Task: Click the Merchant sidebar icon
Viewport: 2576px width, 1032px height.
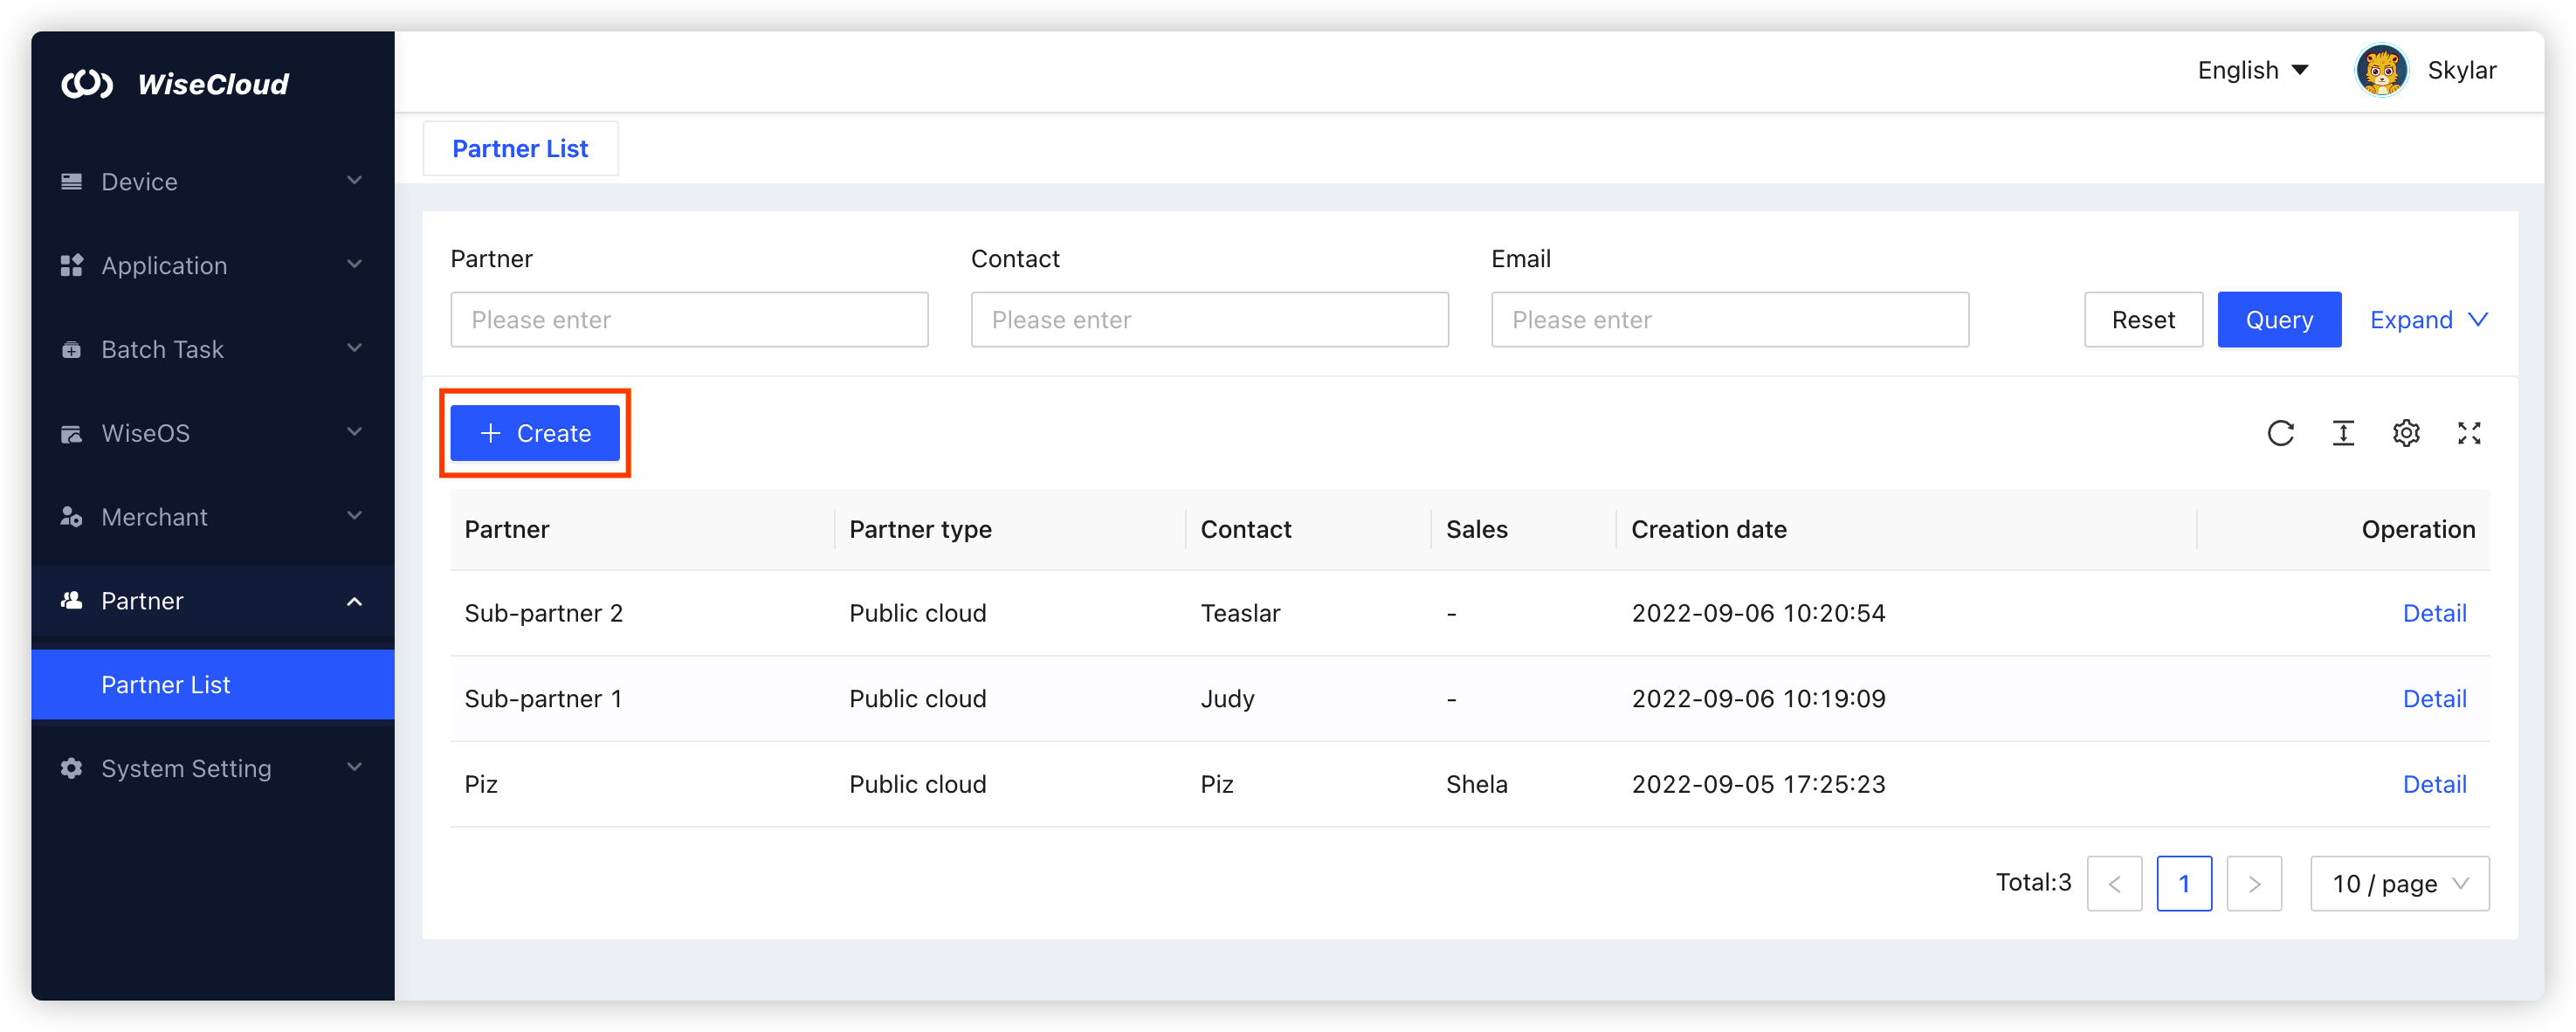Action: tap(71, 517)
